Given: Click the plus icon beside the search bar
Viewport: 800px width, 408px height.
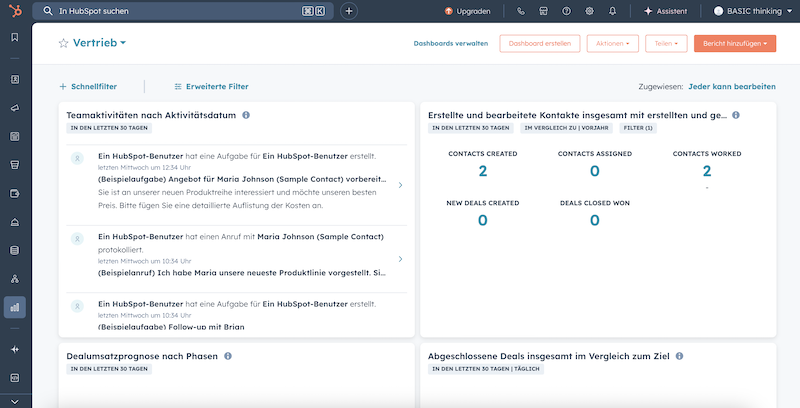Looking at the screenshot, I should (x=348, y=11).
